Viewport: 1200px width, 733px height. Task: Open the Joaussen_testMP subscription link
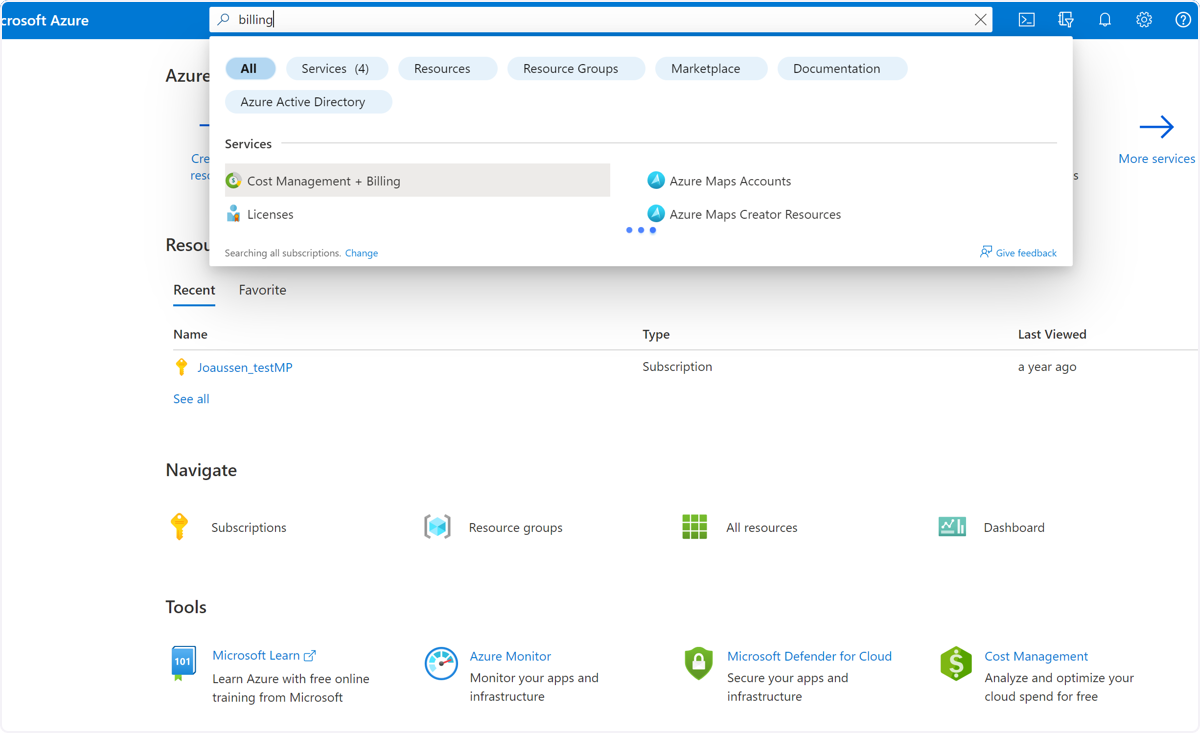pos(245,367)
